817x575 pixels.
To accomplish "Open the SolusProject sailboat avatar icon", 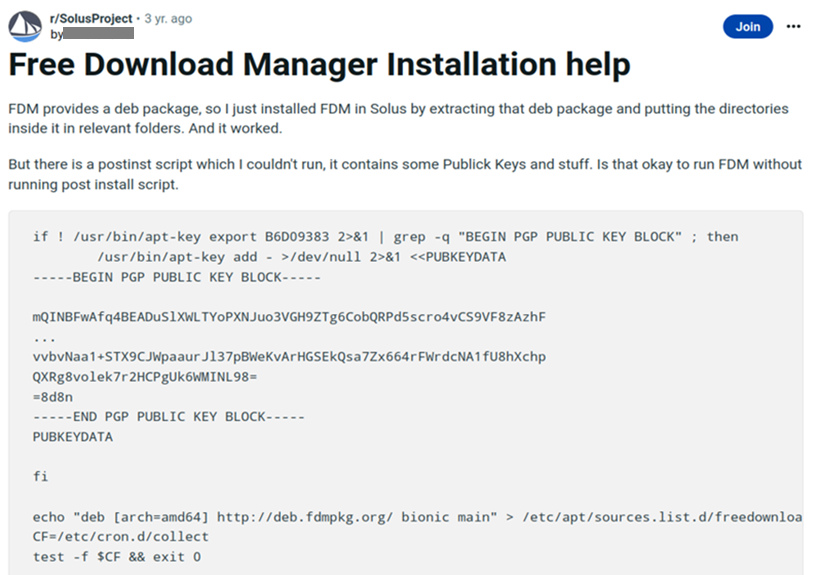I will click(25, 26).
